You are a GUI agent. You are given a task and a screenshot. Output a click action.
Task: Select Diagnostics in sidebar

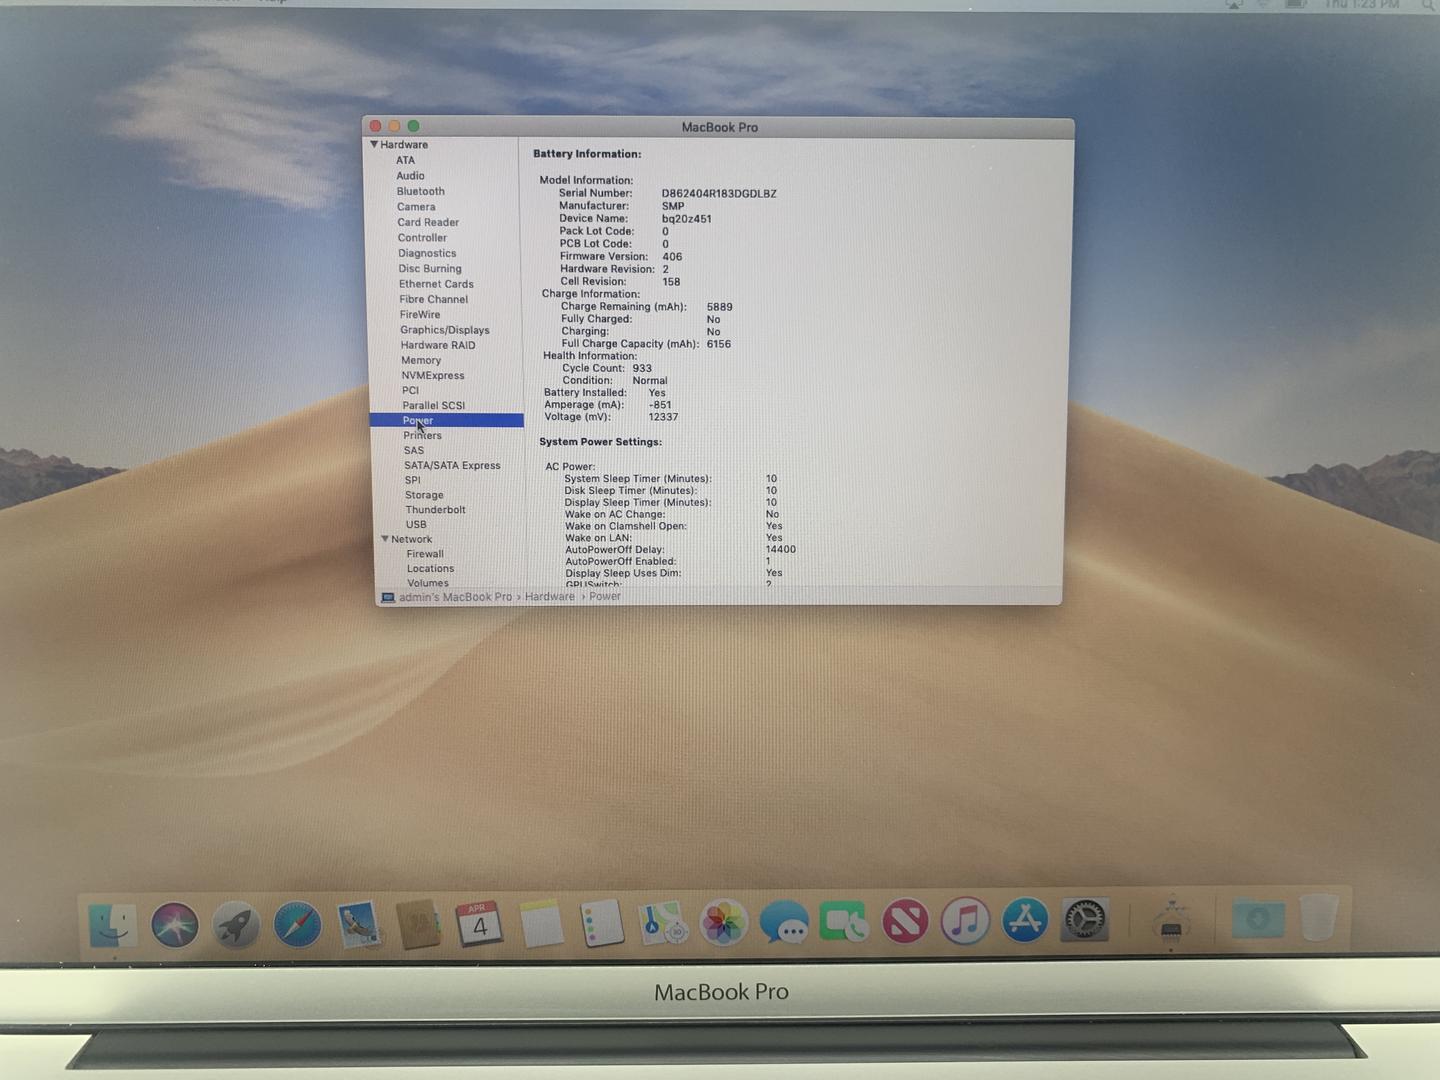(x=427, y=253)
